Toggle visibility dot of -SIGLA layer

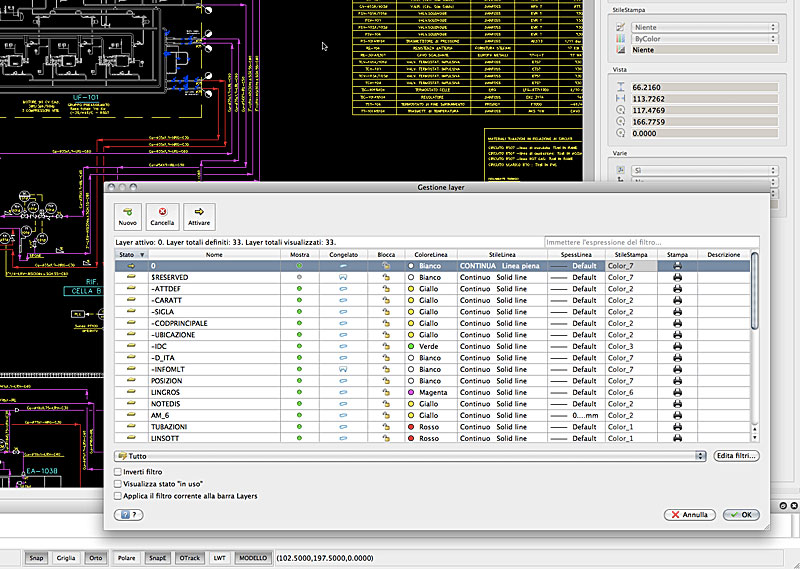(x=299, y=312)
